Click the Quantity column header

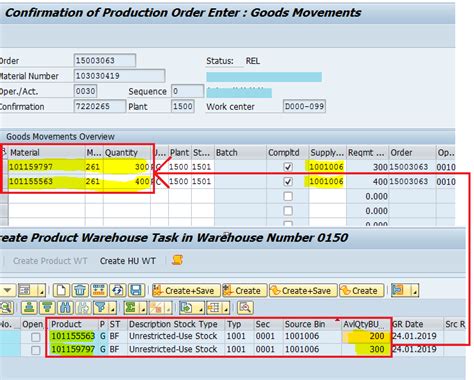(127, 153)
